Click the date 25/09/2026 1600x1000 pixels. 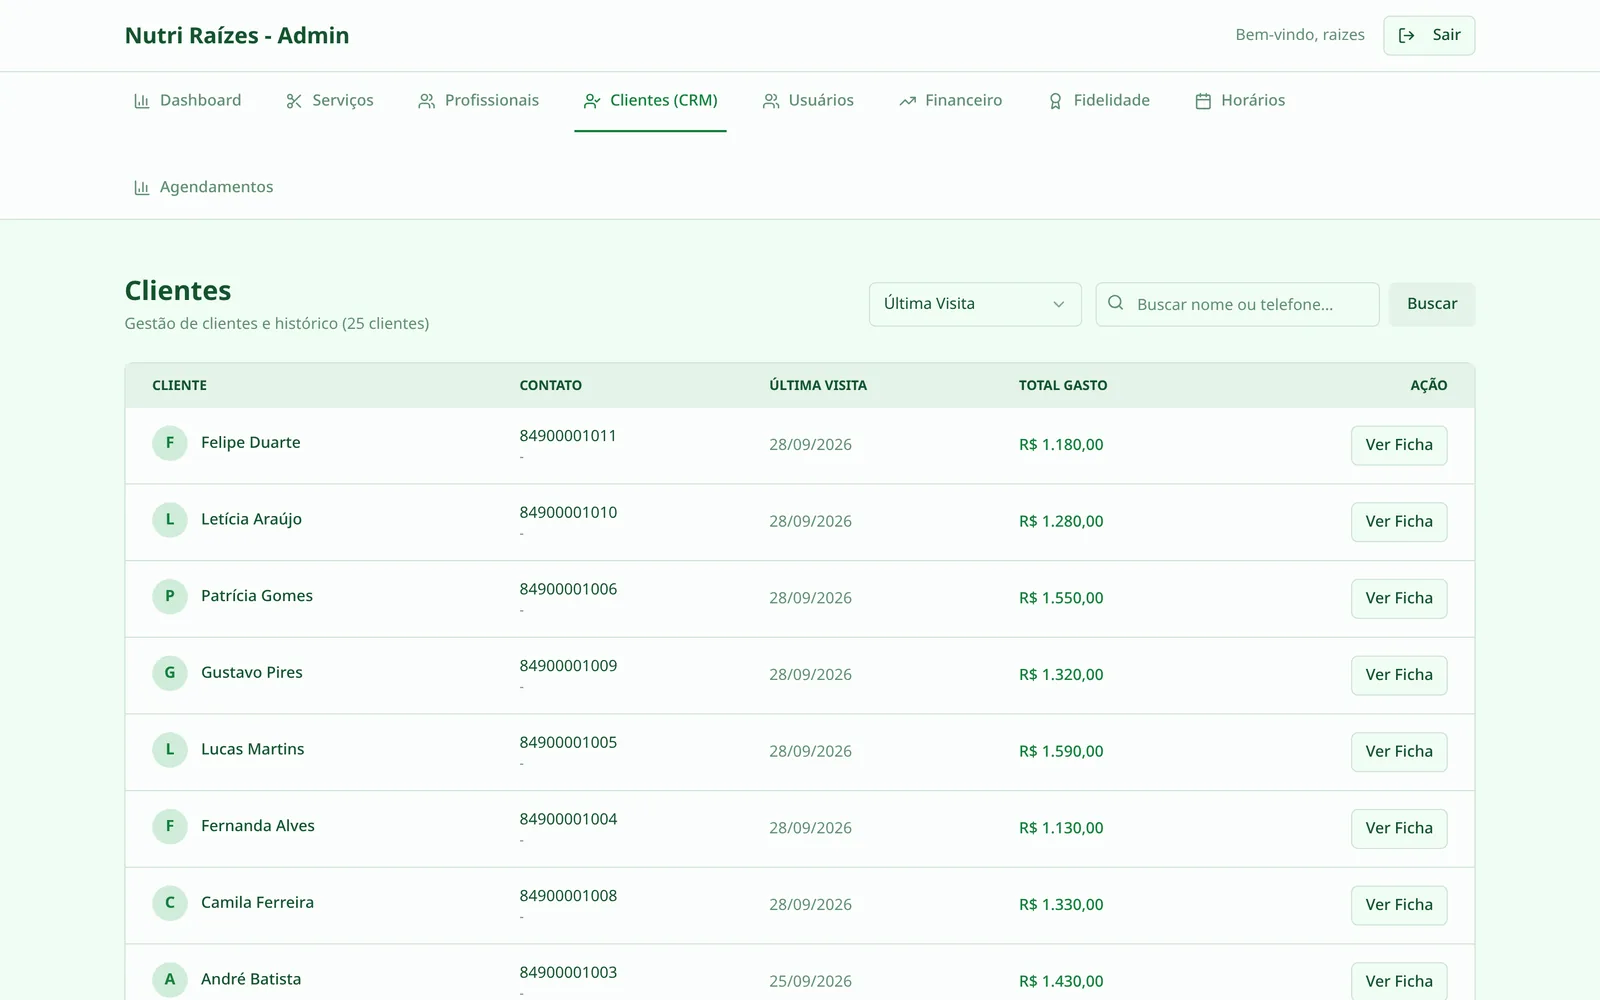coord(810,982)
